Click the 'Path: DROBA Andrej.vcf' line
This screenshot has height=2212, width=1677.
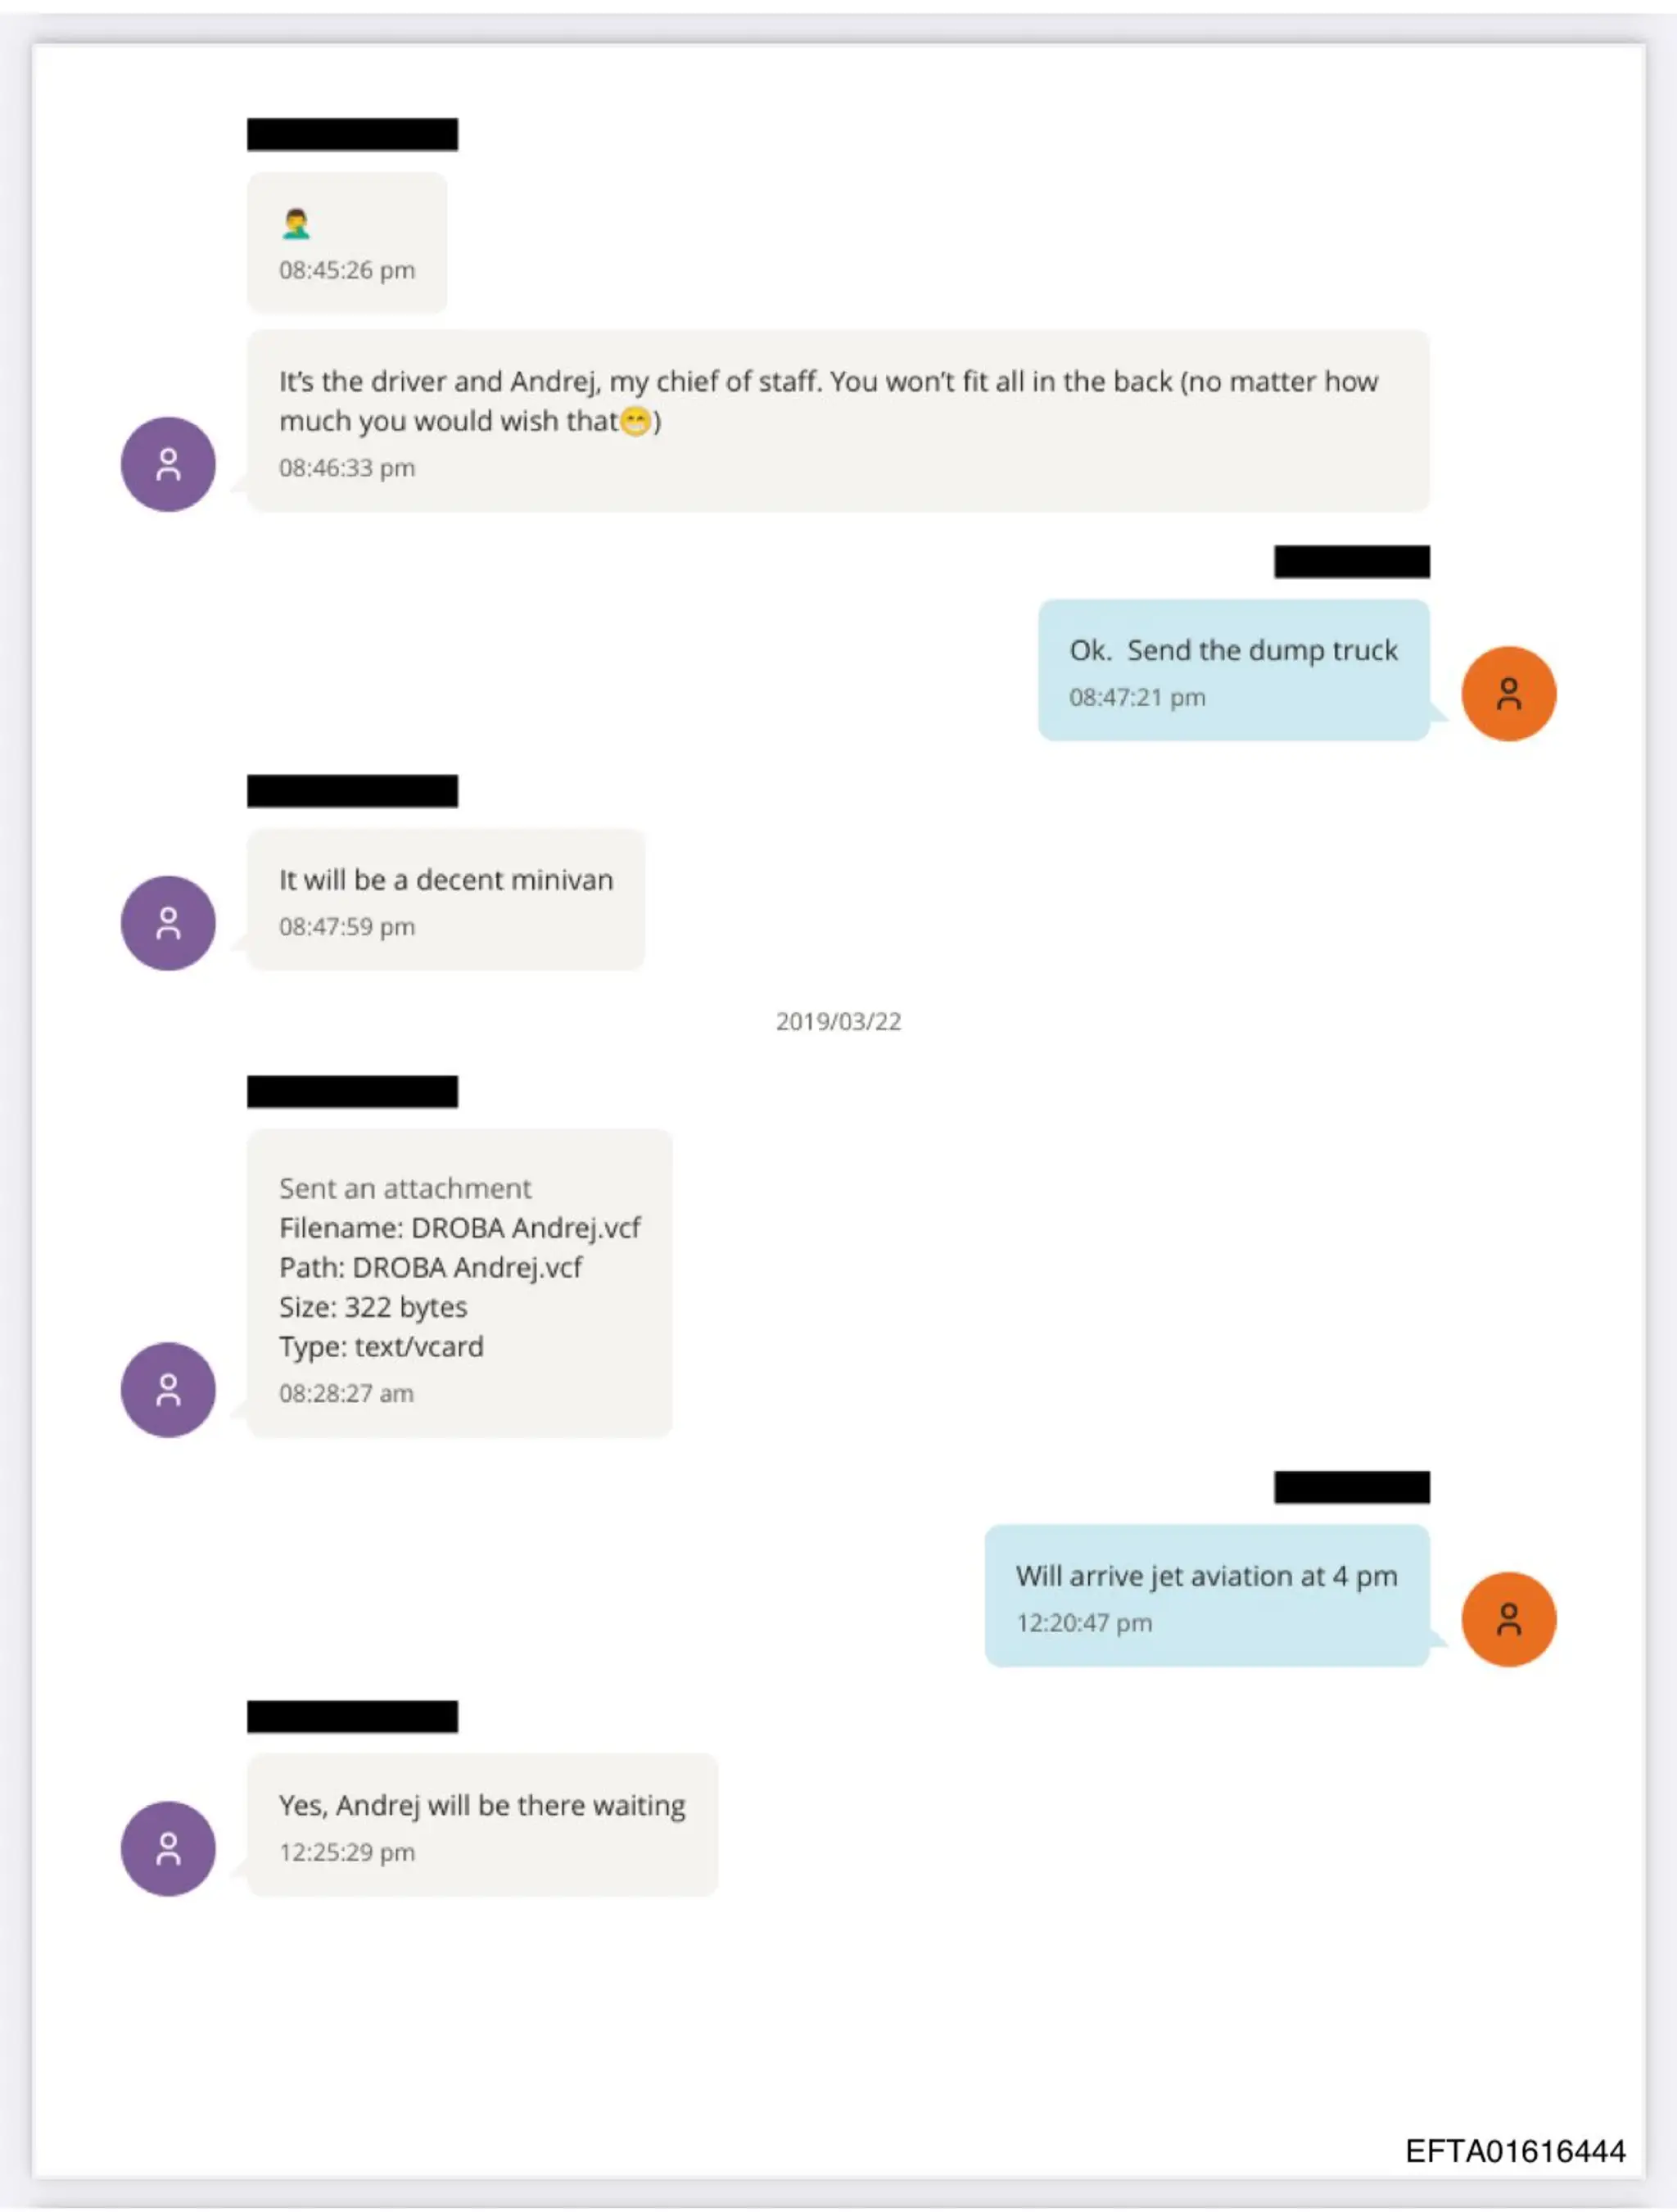(430, 1267)
